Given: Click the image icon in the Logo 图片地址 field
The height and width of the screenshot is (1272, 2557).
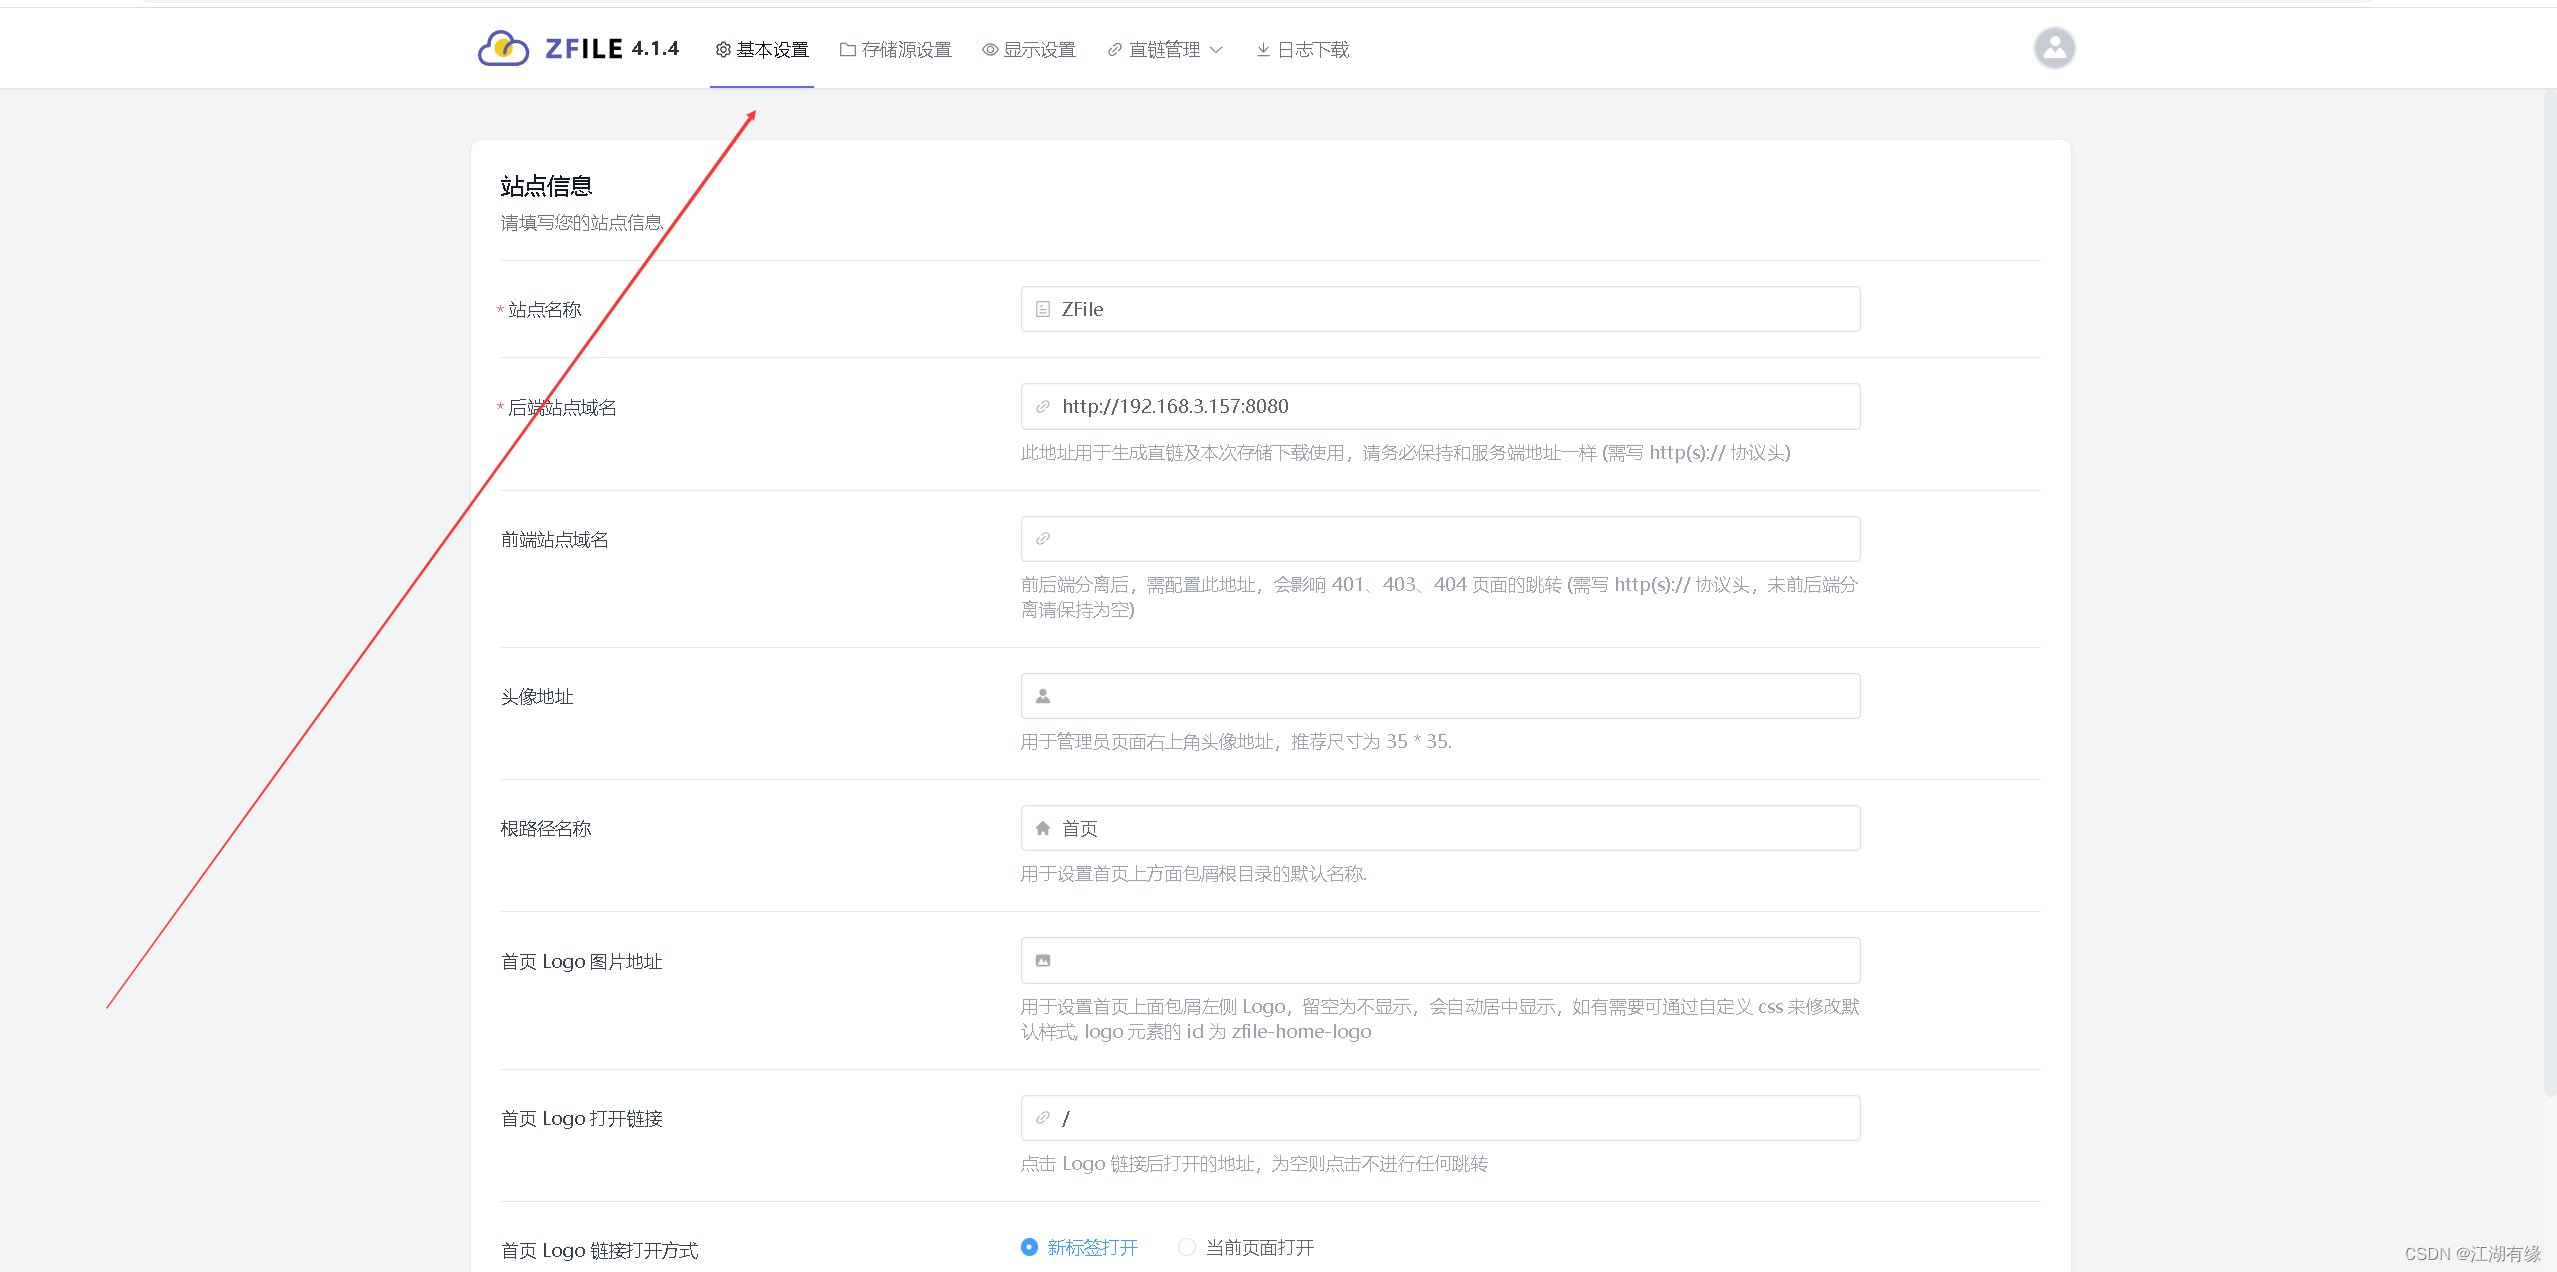Looking at the screenshot, I should pyautogui.click(x=1043, y=960).
